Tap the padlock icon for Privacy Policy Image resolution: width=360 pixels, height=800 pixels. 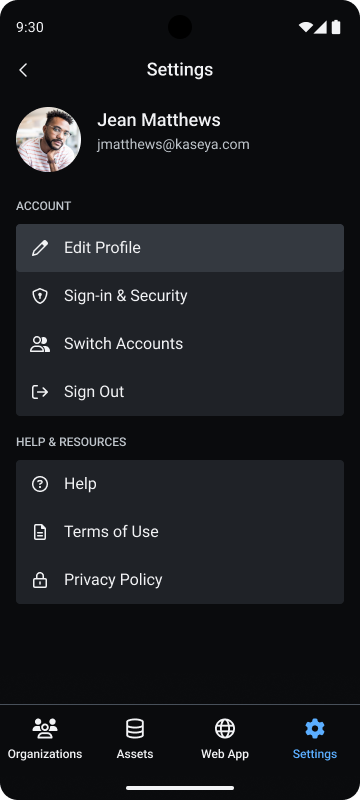[40, 580]
